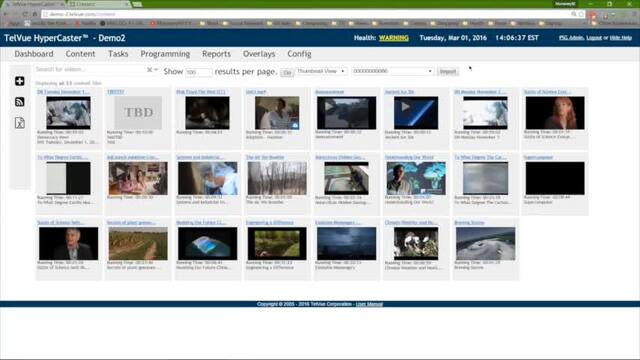The width and height of the screenshot is (640, 360).
Task: Open the Overlays menu
Action: click(259, 54)
